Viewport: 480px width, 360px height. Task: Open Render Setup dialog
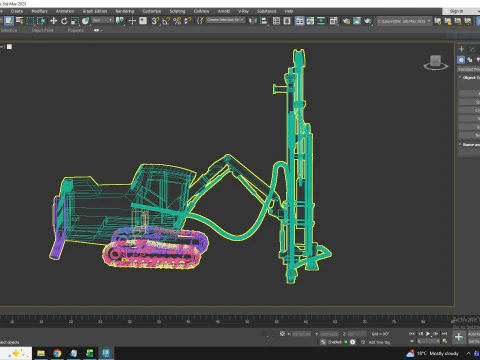pos(346,21)
